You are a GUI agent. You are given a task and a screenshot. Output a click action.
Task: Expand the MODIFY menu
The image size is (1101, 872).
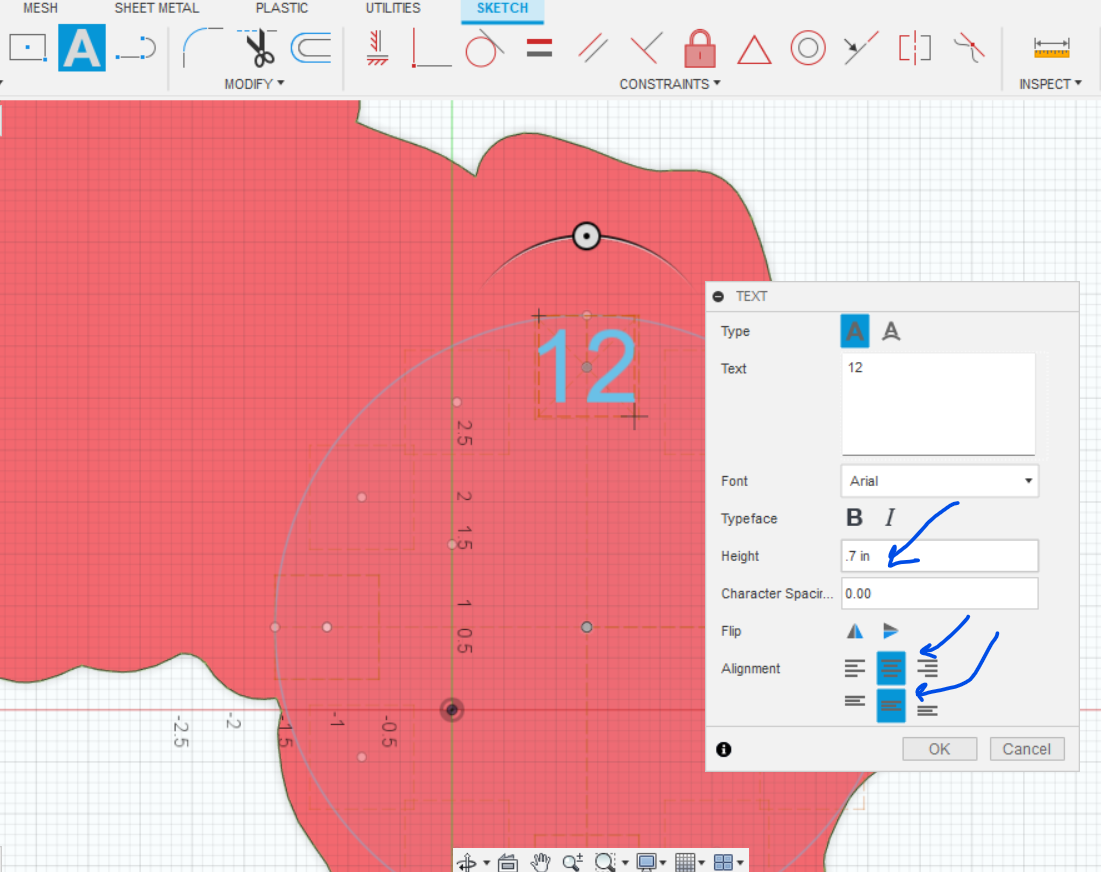253,84
